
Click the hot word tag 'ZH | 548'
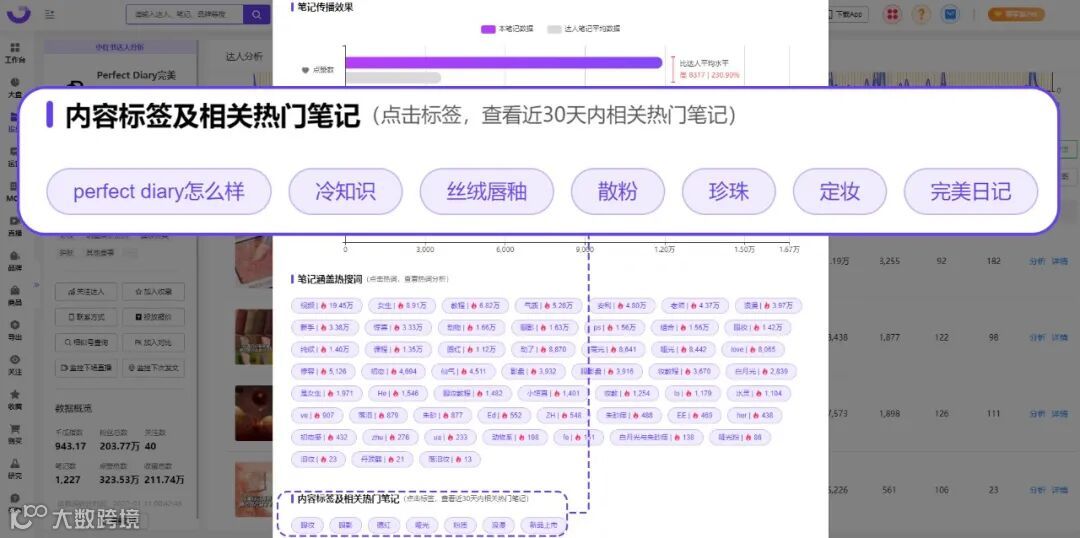(x=563, y=415)
